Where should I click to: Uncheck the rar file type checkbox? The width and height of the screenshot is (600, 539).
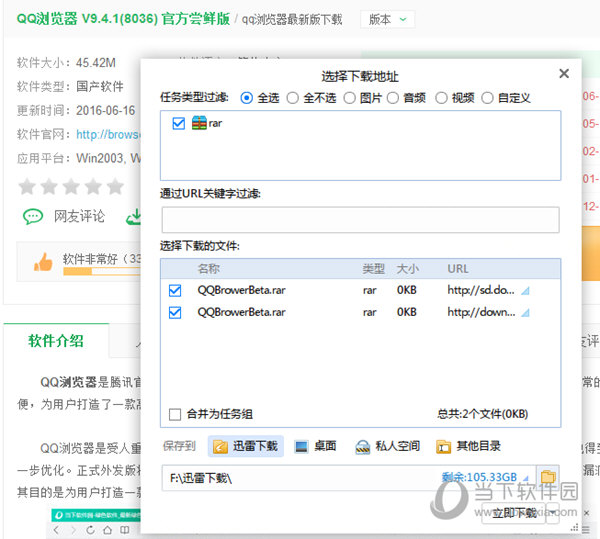(x=178, y=123)
